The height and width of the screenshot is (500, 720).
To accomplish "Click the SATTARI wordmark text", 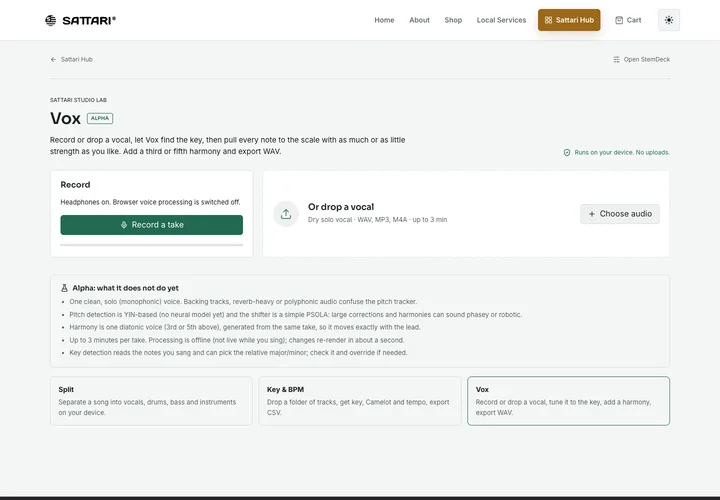I will pos(89,20).
